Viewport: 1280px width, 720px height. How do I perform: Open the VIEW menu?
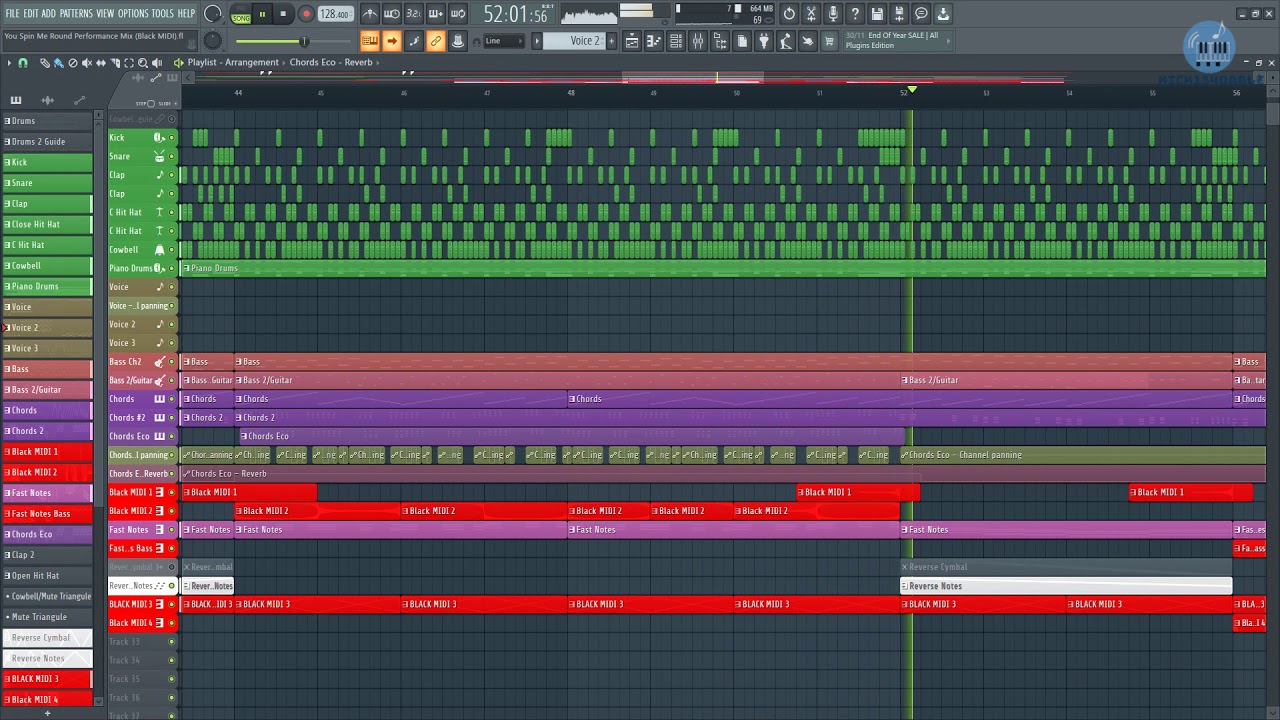(x=105, y=14)
